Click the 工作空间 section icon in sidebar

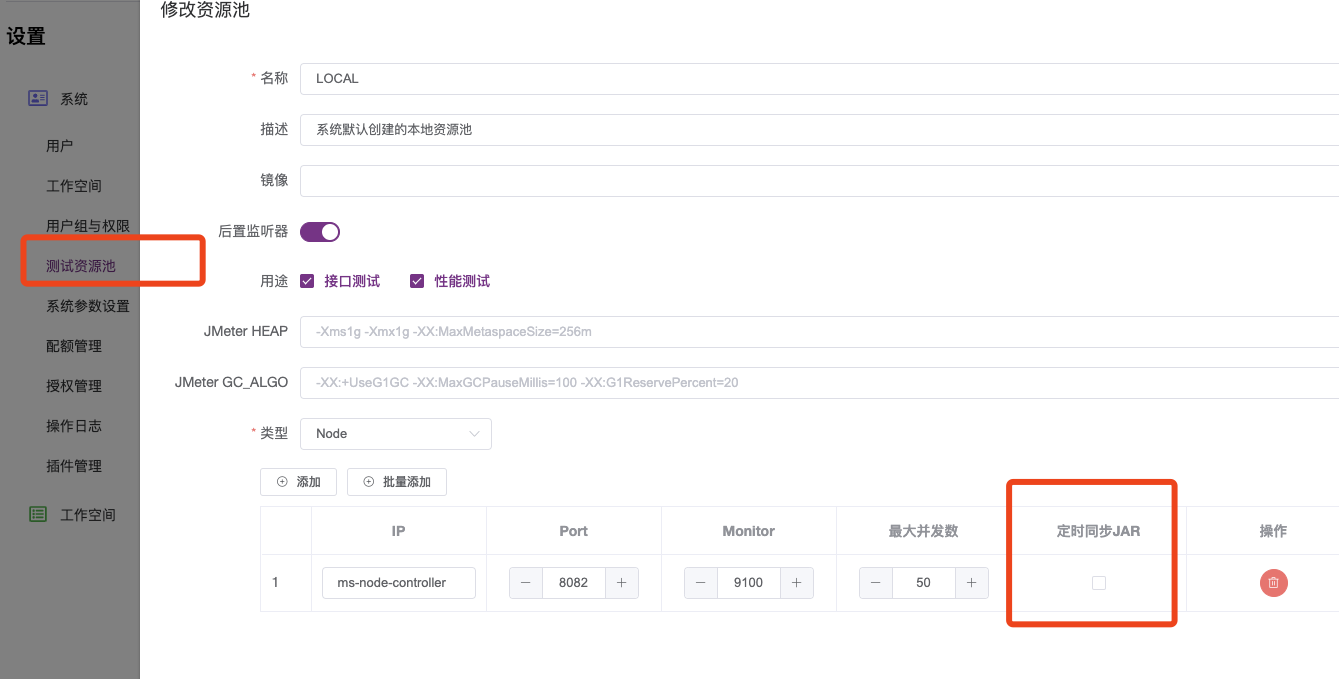point(37,514)
